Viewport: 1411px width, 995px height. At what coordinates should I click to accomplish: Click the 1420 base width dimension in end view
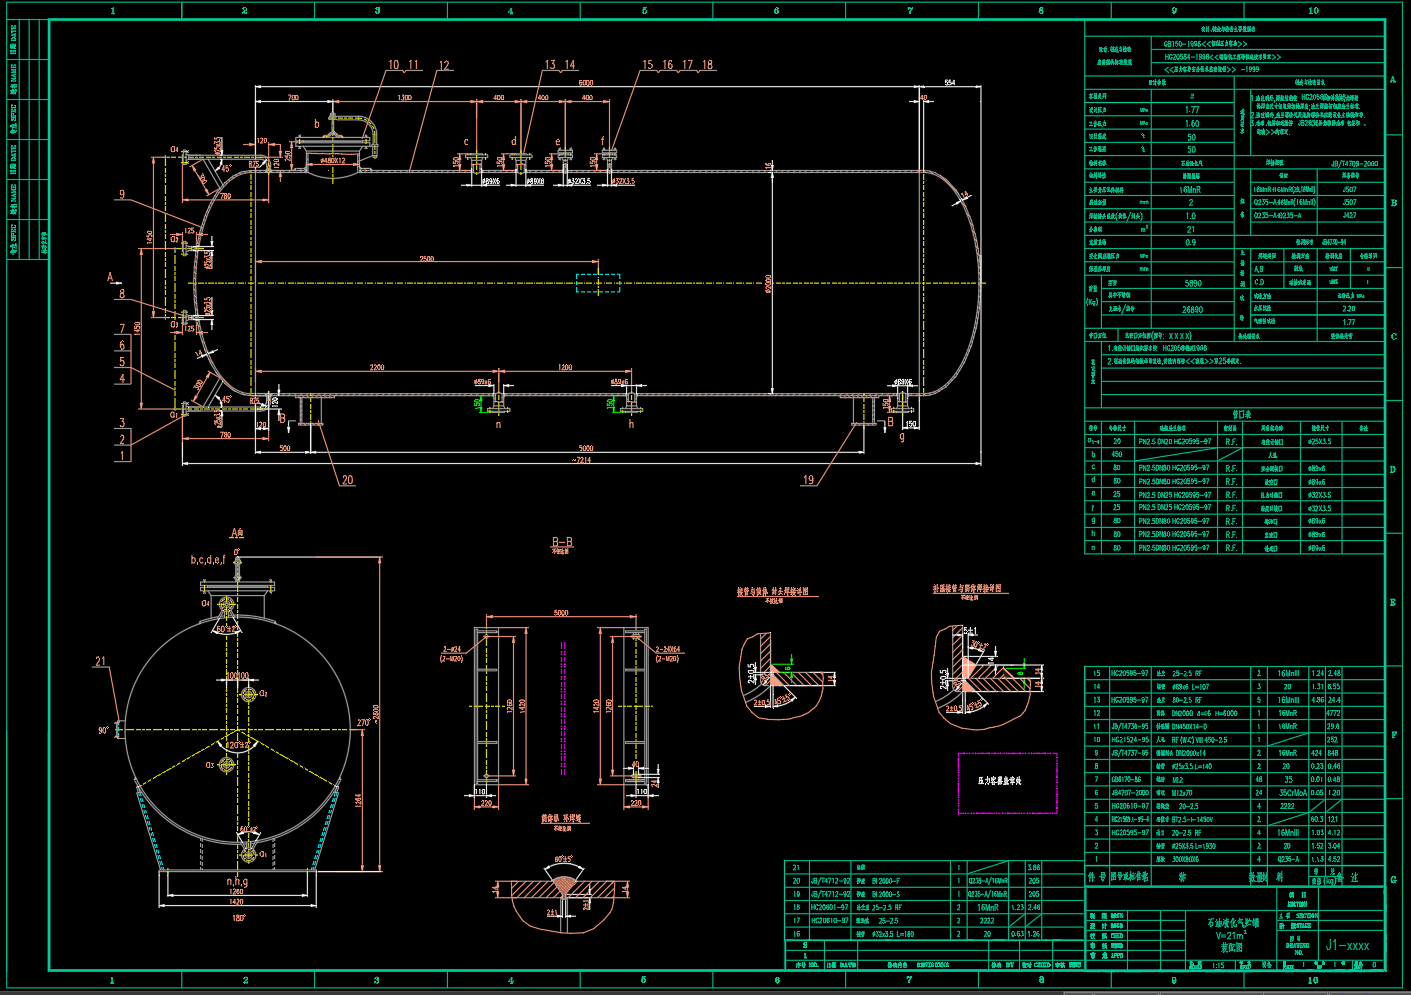pyautogui.click(x=237, y=901)
